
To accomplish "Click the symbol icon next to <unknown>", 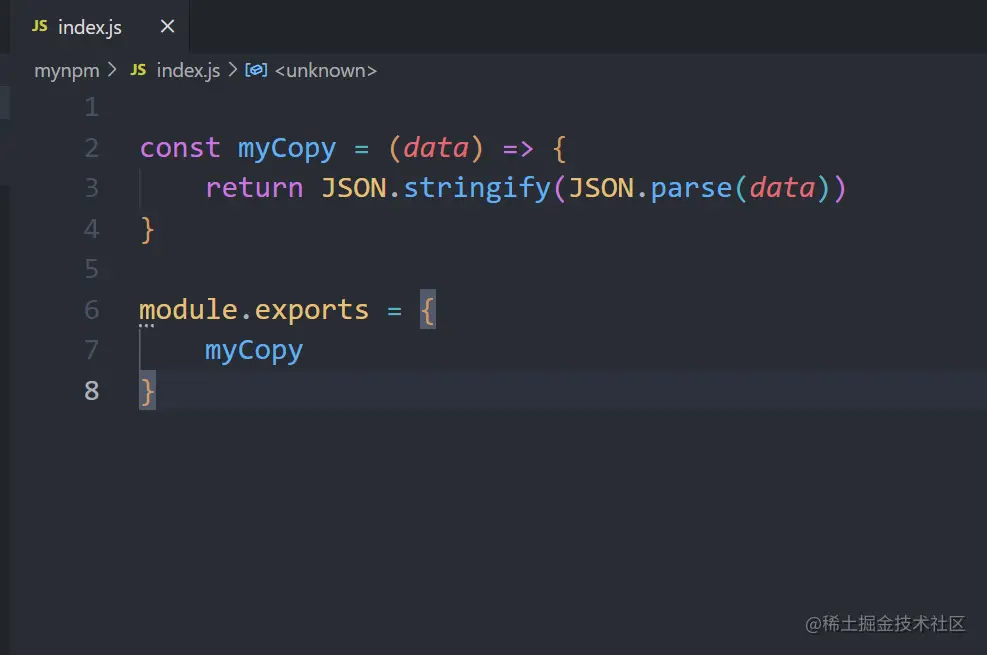I will click(256, 70).
